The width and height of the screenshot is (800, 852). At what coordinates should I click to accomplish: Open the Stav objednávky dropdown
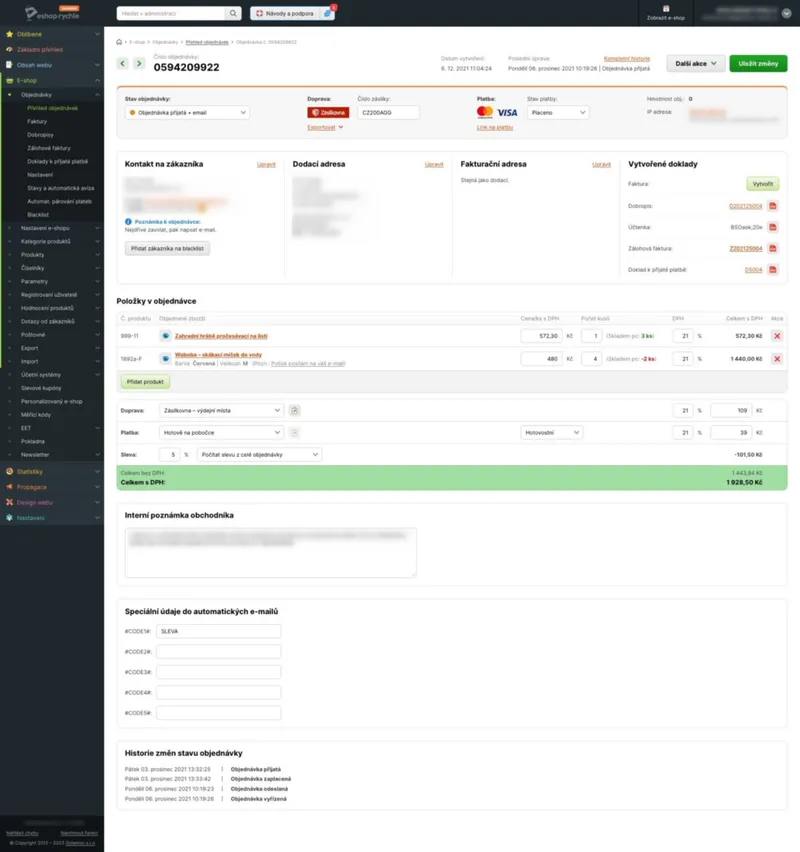point(187,112)
